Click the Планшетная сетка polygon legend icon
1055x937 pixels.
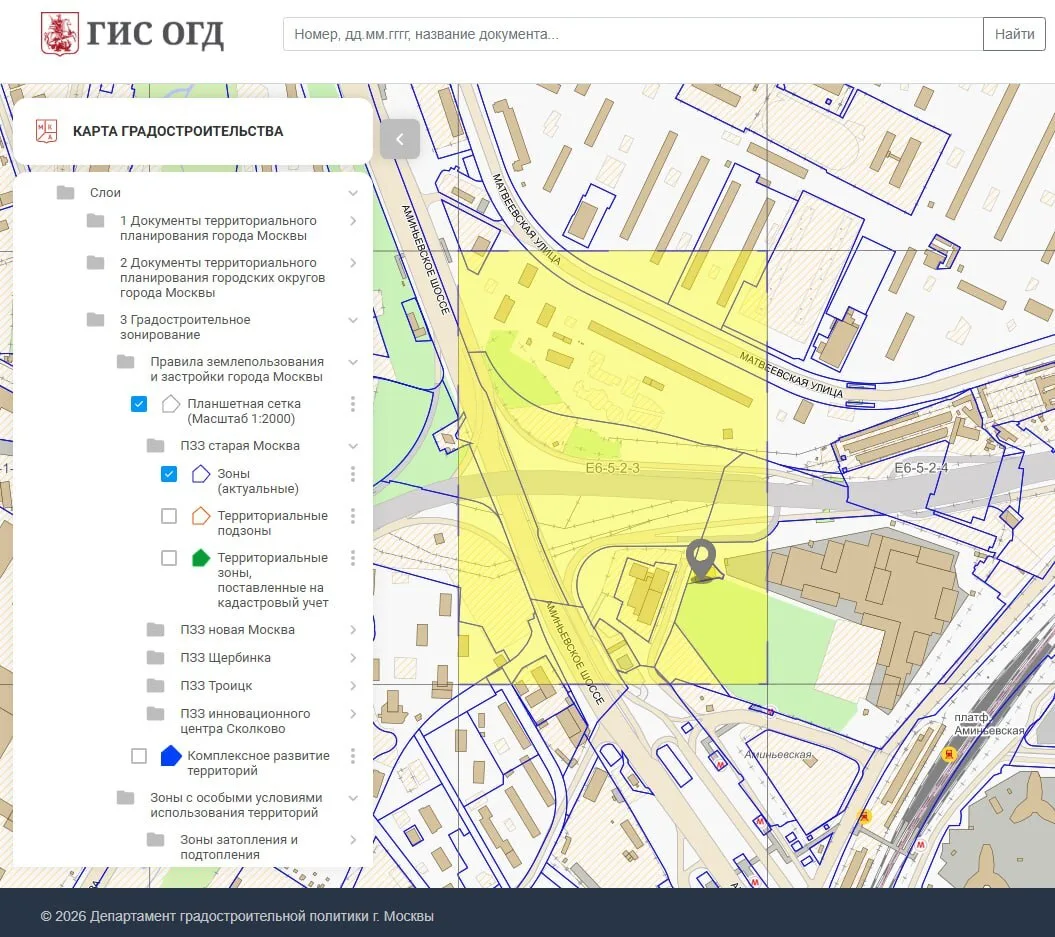[171, 404]
